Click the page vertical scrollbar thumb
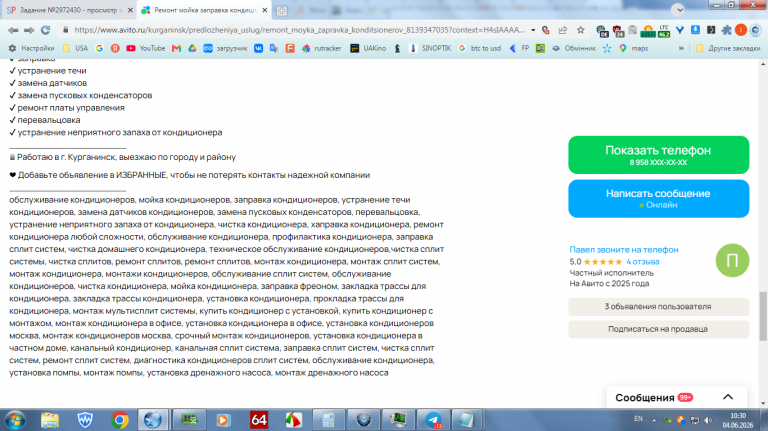 [763, 315]
